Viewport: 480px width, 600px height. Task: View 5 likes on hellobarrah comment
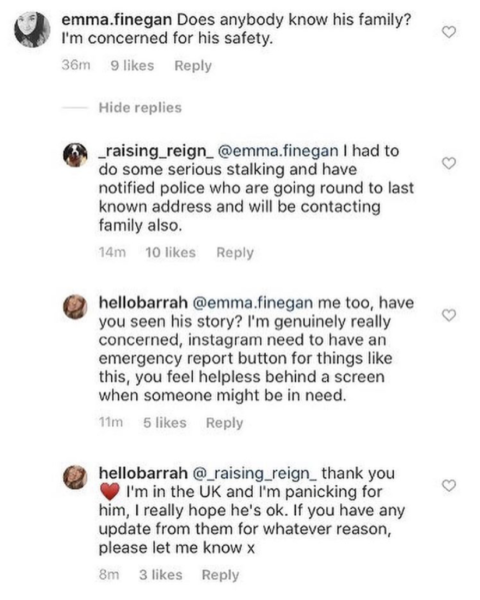[165, 422]
